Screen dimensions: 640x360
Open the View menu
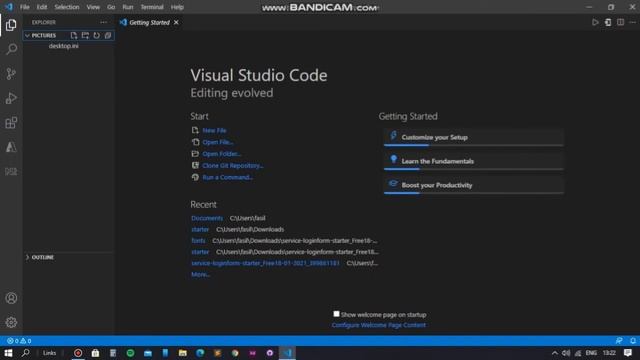93,7
